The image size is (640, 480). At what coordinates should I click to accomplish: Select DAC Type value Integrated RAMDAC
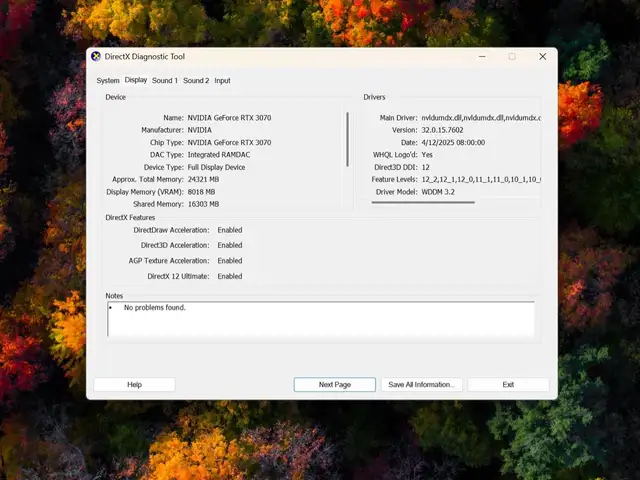[x=219, y=155]
